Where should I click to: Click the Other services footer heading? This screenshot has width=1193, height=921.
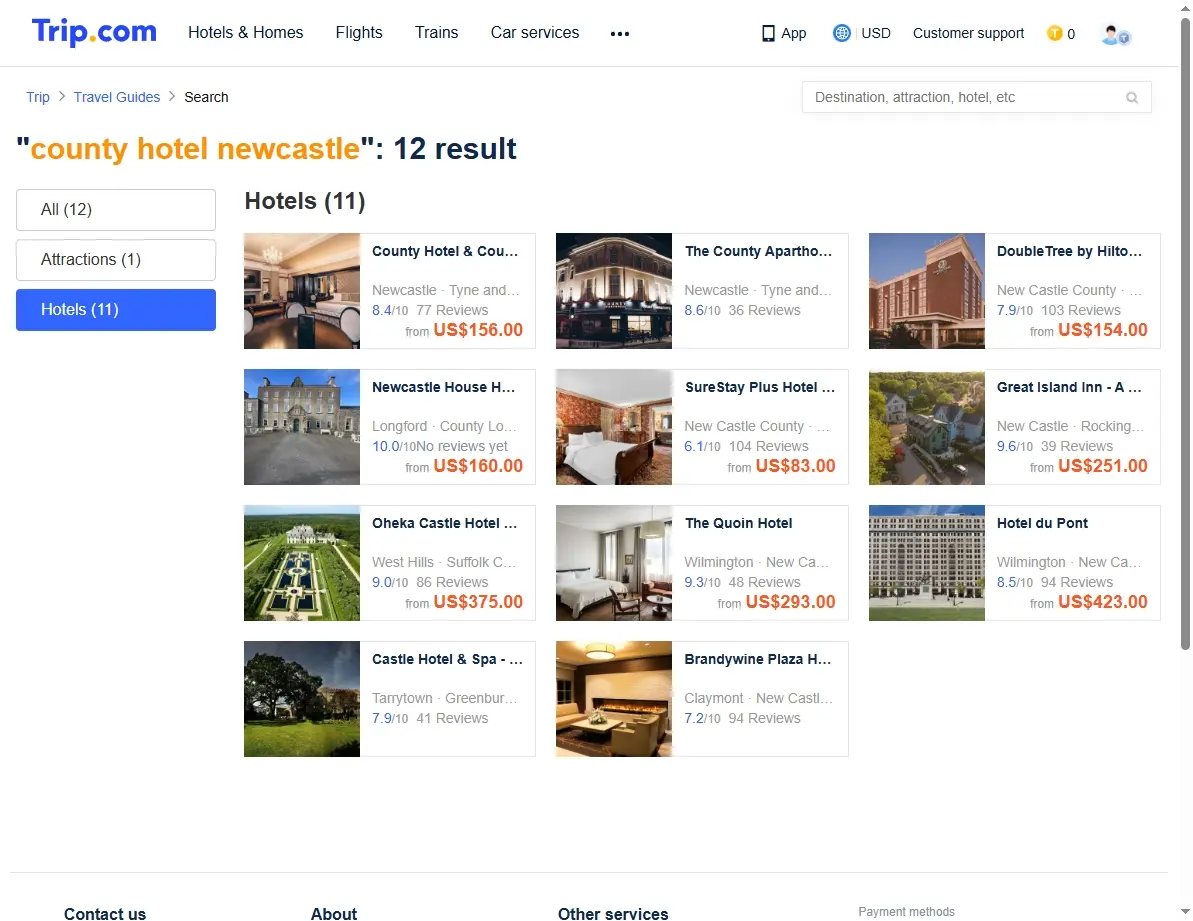[x=612, y=913]
